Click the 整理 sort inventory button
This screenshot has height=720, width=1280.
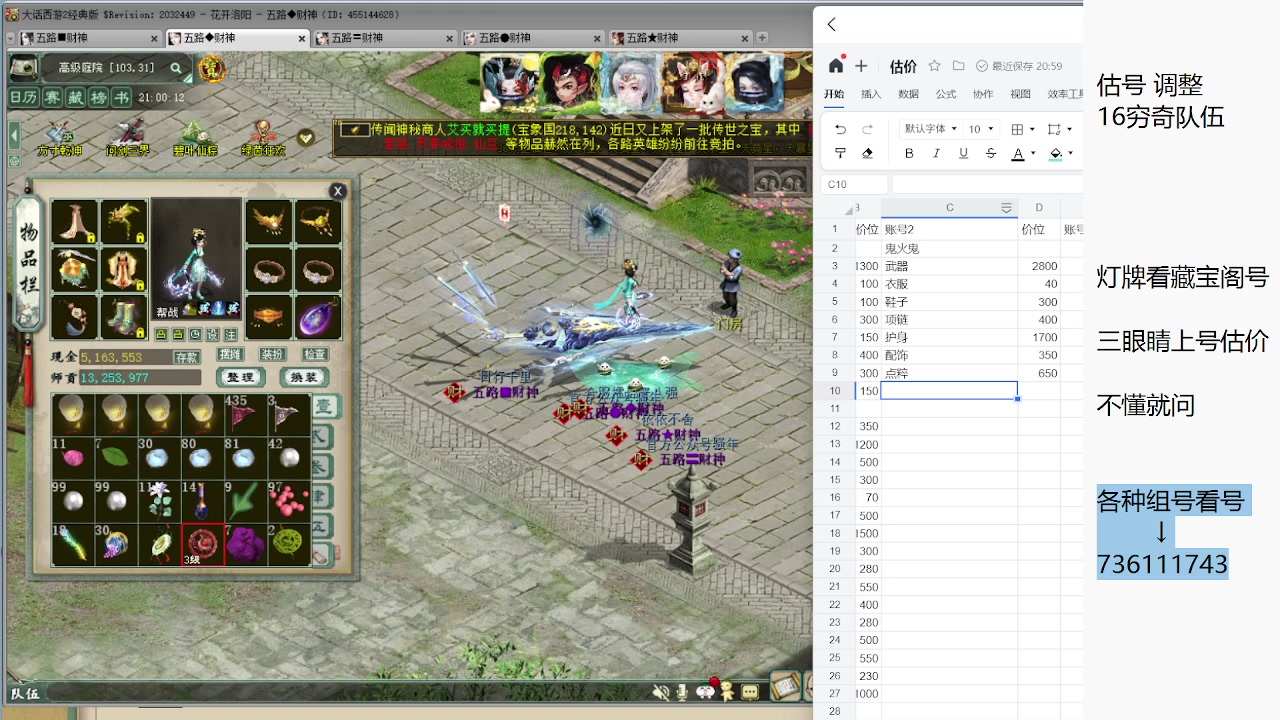[240, 377]
